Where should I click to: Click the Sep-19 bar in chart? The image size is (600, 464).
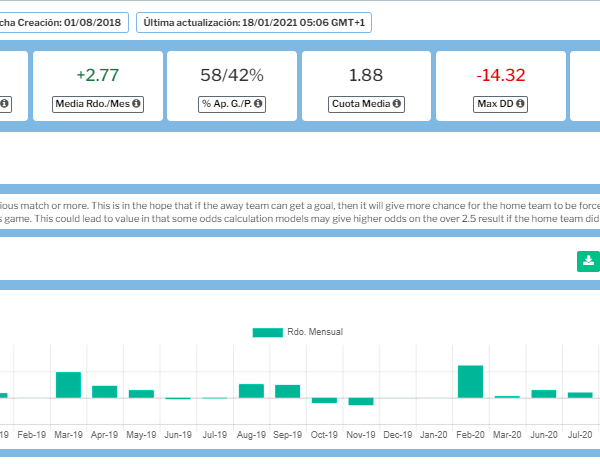pos(287,391)
